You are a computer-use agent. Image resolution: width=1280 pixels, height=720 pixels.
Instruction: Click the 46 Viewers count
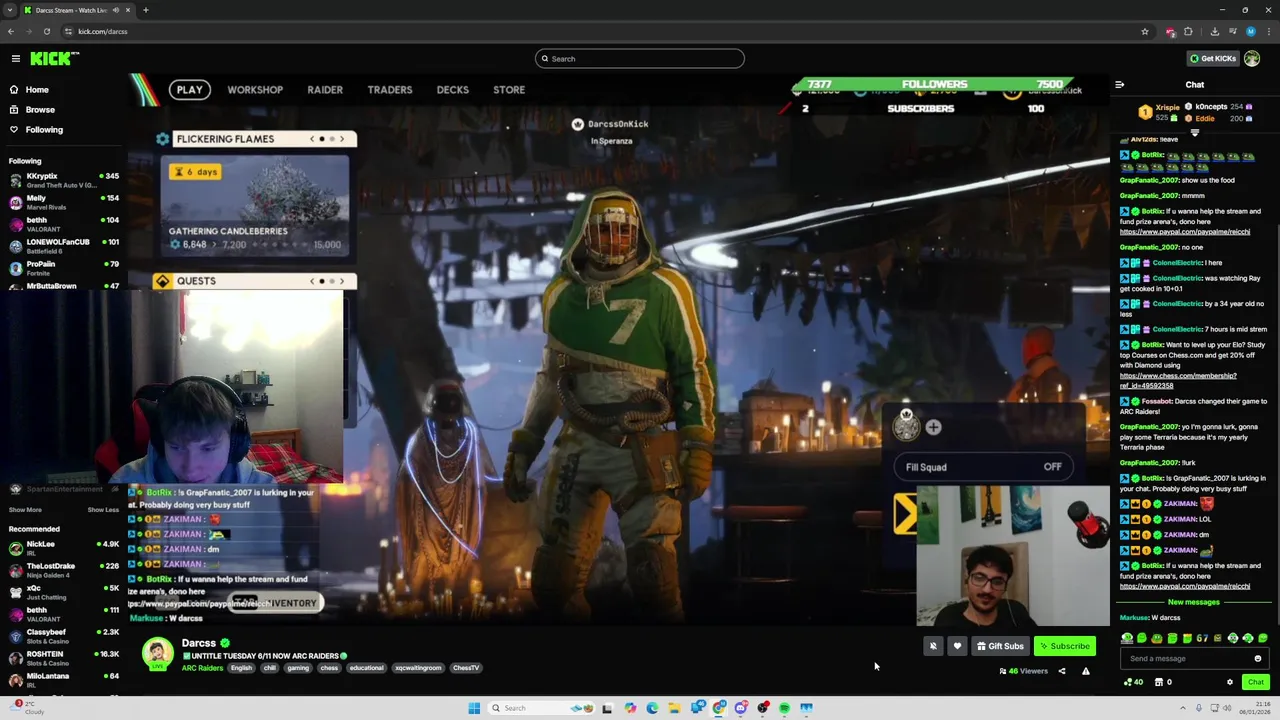coord(1024,671)
